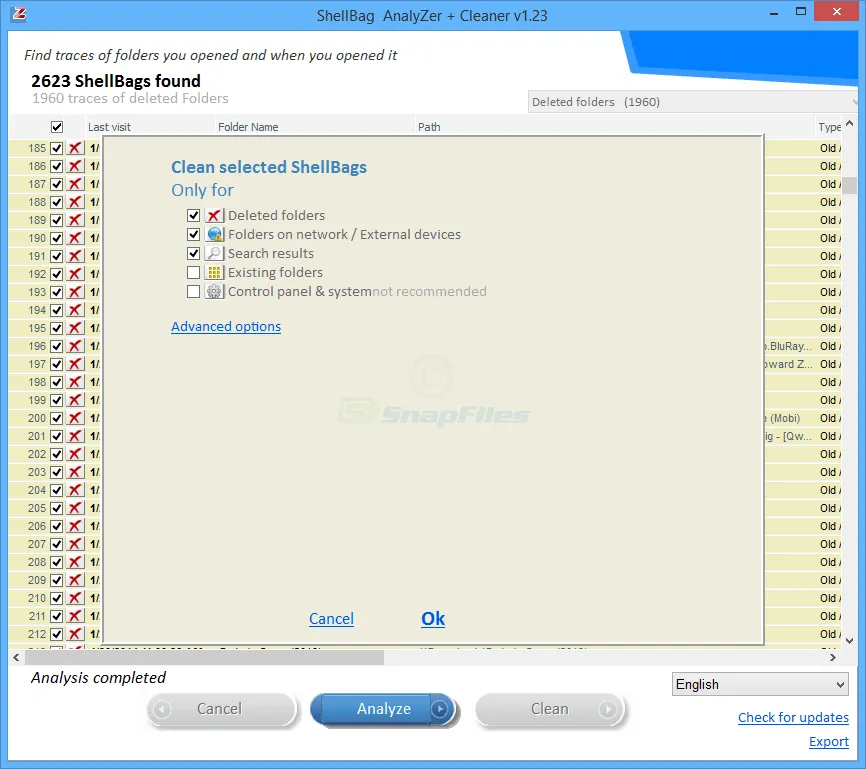Click the red X icon in row 191
The image size is (866, 769).
75,256
